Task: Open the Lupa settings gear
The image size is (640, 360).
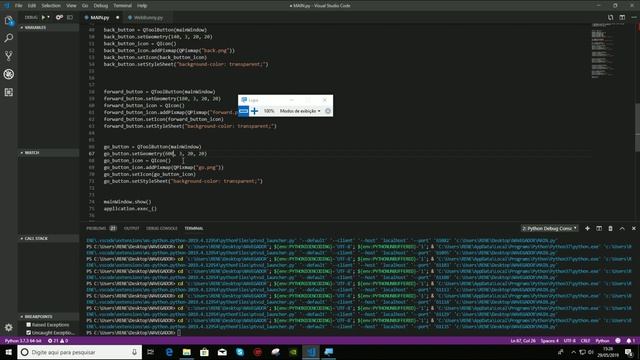Action: [328, 111]
